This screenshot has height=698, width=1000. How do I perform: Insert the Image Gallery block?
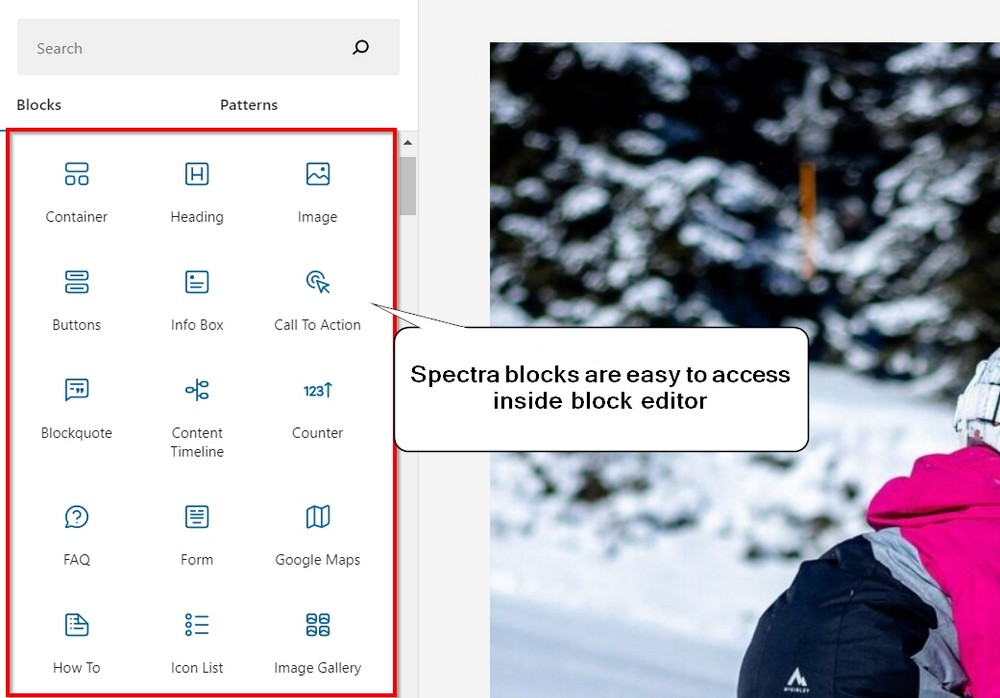pyautogui.click(x=316, y=641)
